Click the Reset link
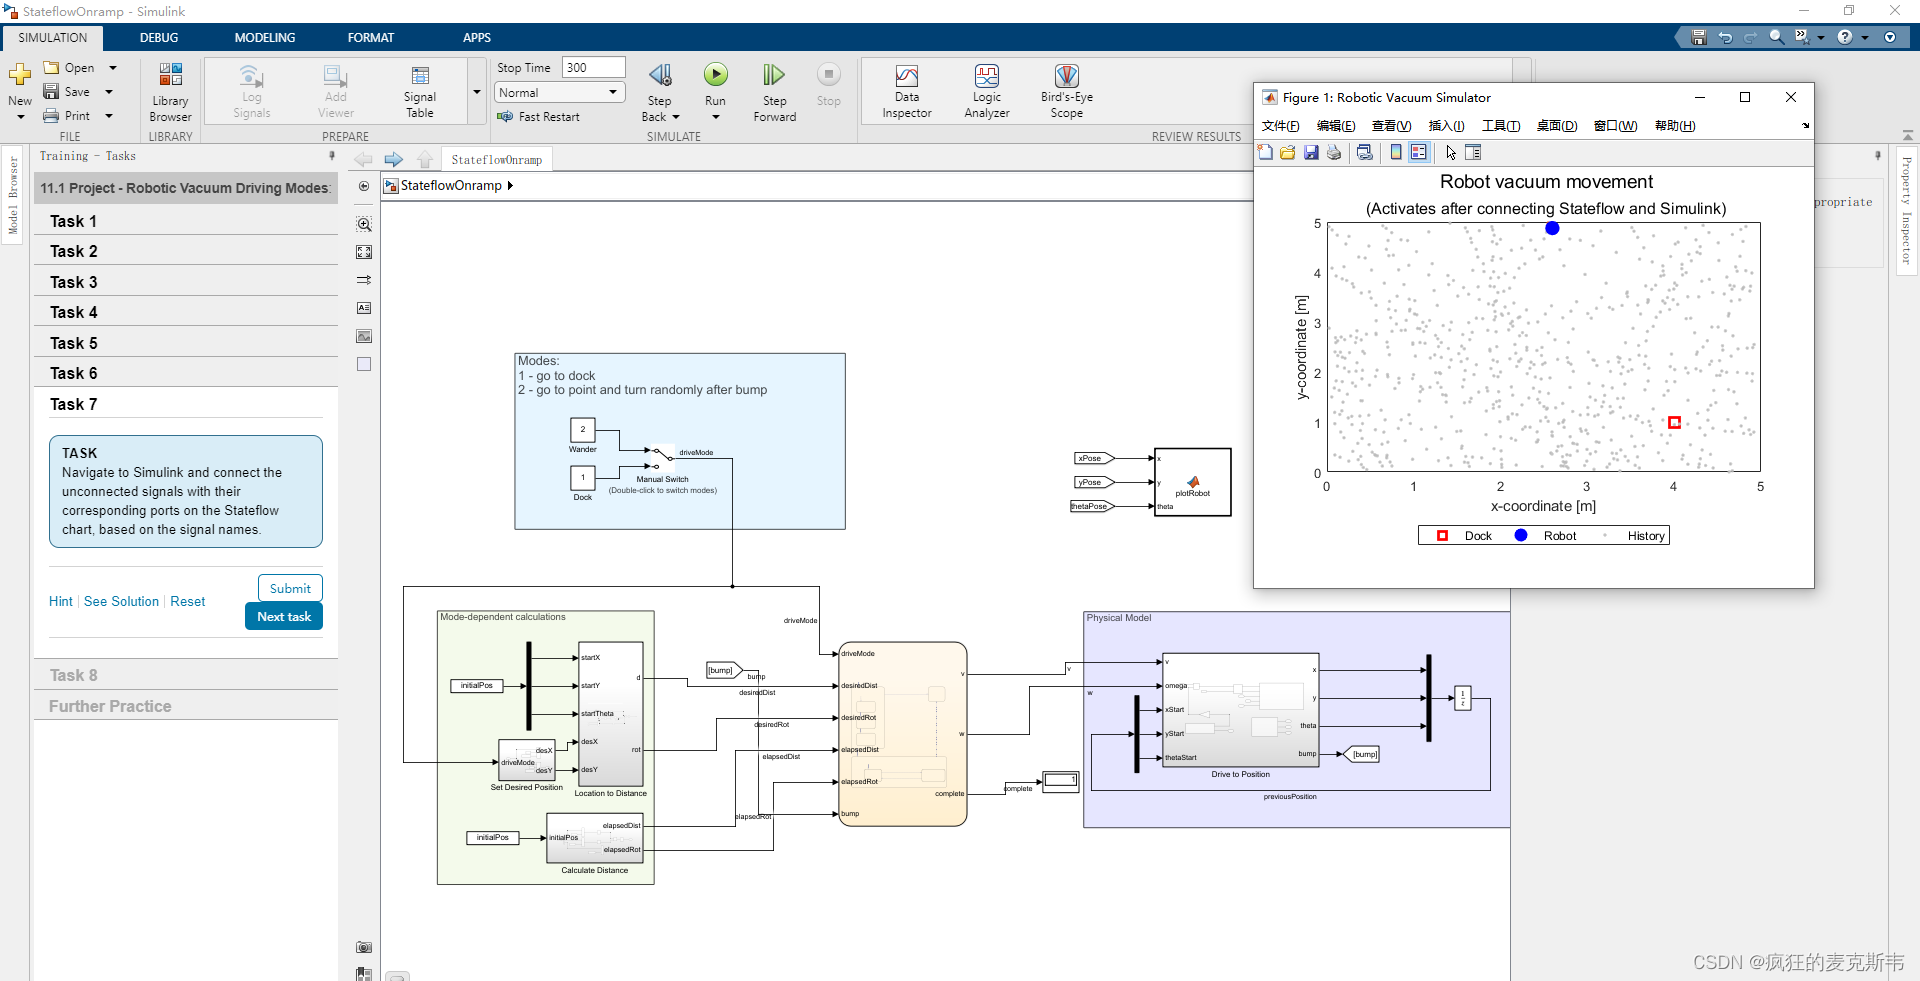This screenshot has height=981, width=1920. (x=188, y=602)
